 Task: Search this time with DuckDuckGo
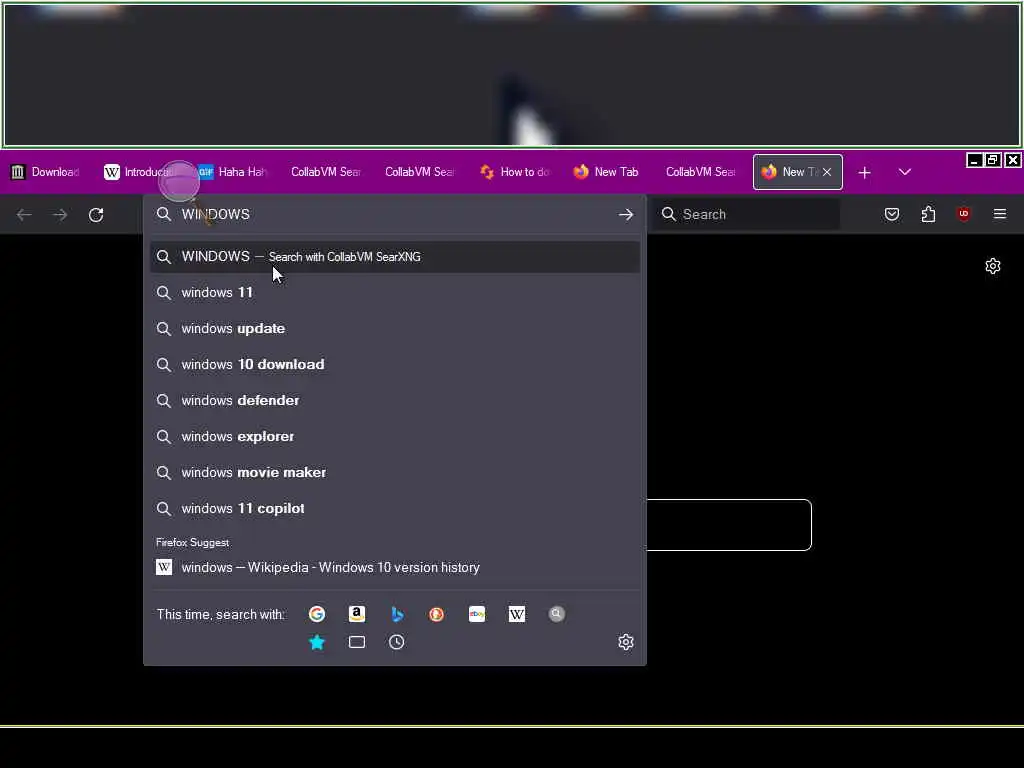pyautogui.click(x=436, y=614)
